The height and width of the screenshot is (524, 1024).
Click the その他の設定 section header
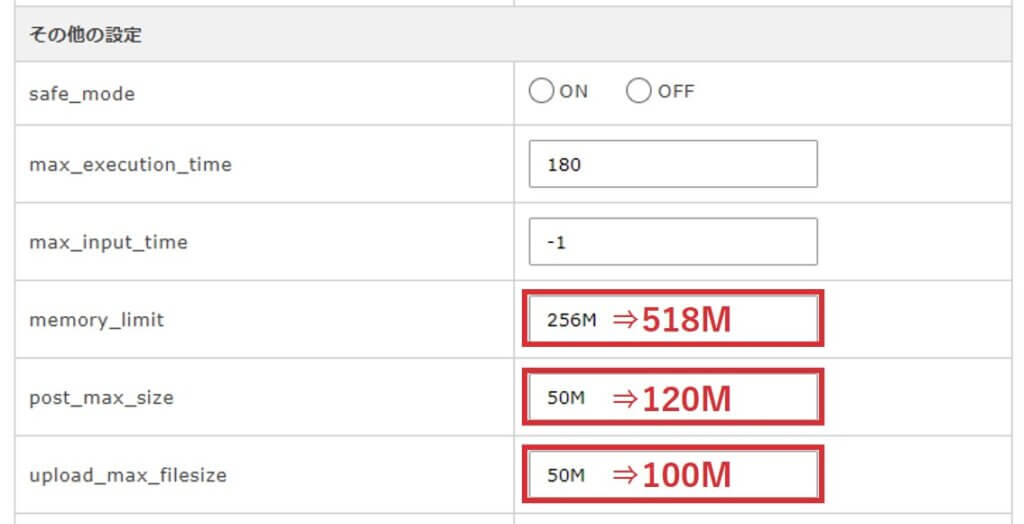point(85,35)
